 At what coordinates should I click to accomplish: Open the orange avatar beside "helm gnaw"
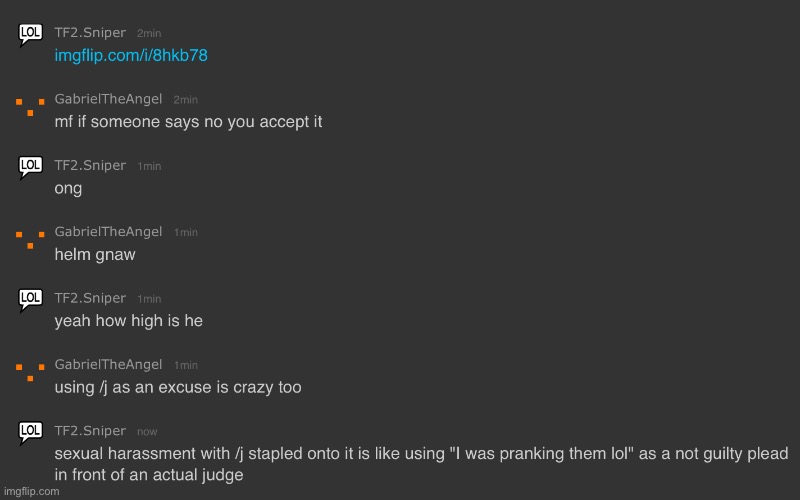(30, 237)
